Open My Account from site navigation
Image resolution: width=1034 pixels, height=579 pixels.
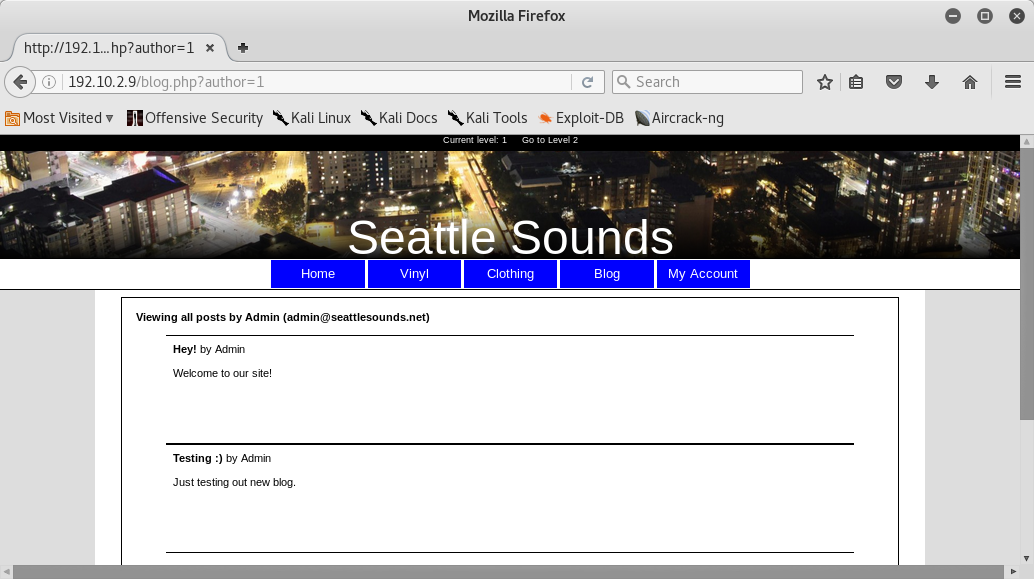pos(702,274)
